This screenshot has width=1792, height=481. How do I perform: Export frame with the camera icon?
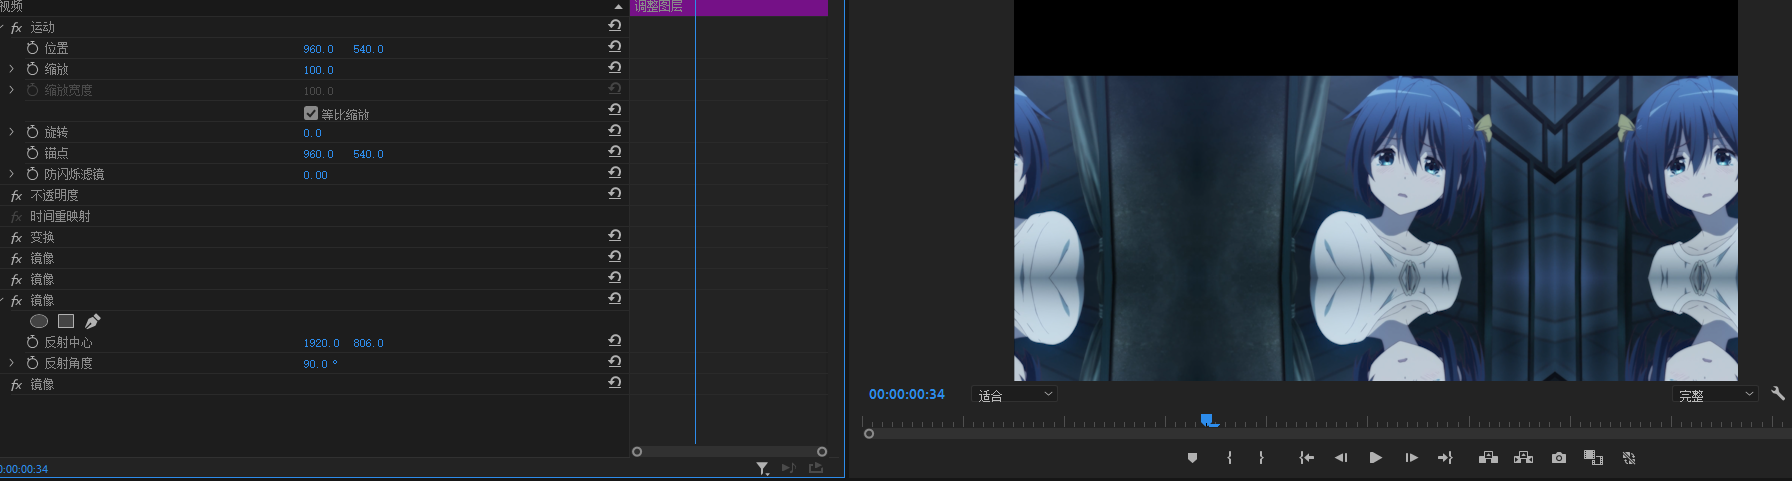1558,458
